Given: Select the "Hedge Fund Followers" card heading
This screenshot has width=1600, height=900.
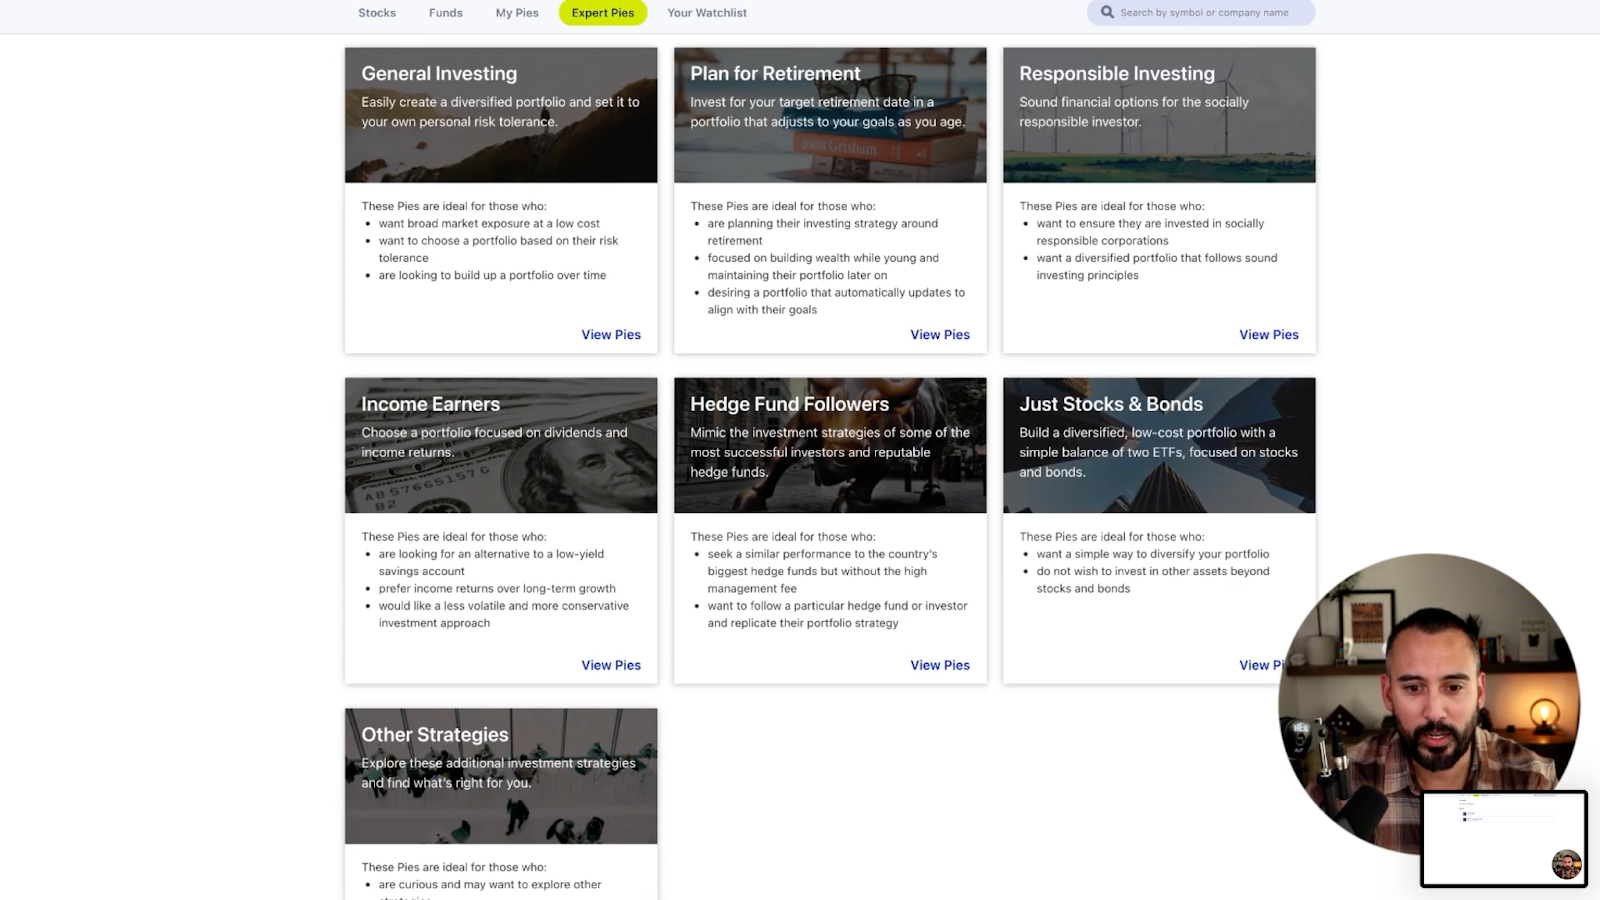Looking at the screenshot, I should click(789, 404).
